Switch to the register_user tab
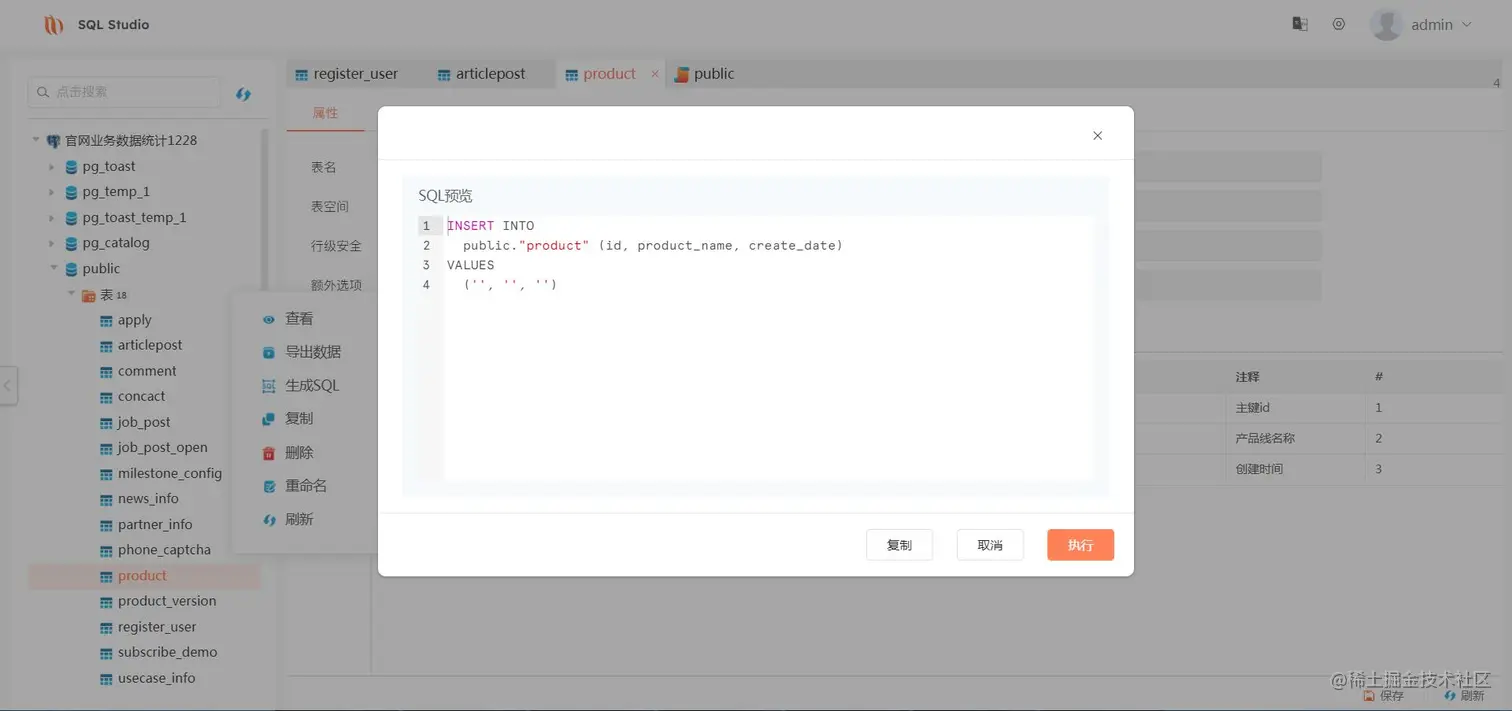The width and height of the screenshot is (1512, 711). 355,73
